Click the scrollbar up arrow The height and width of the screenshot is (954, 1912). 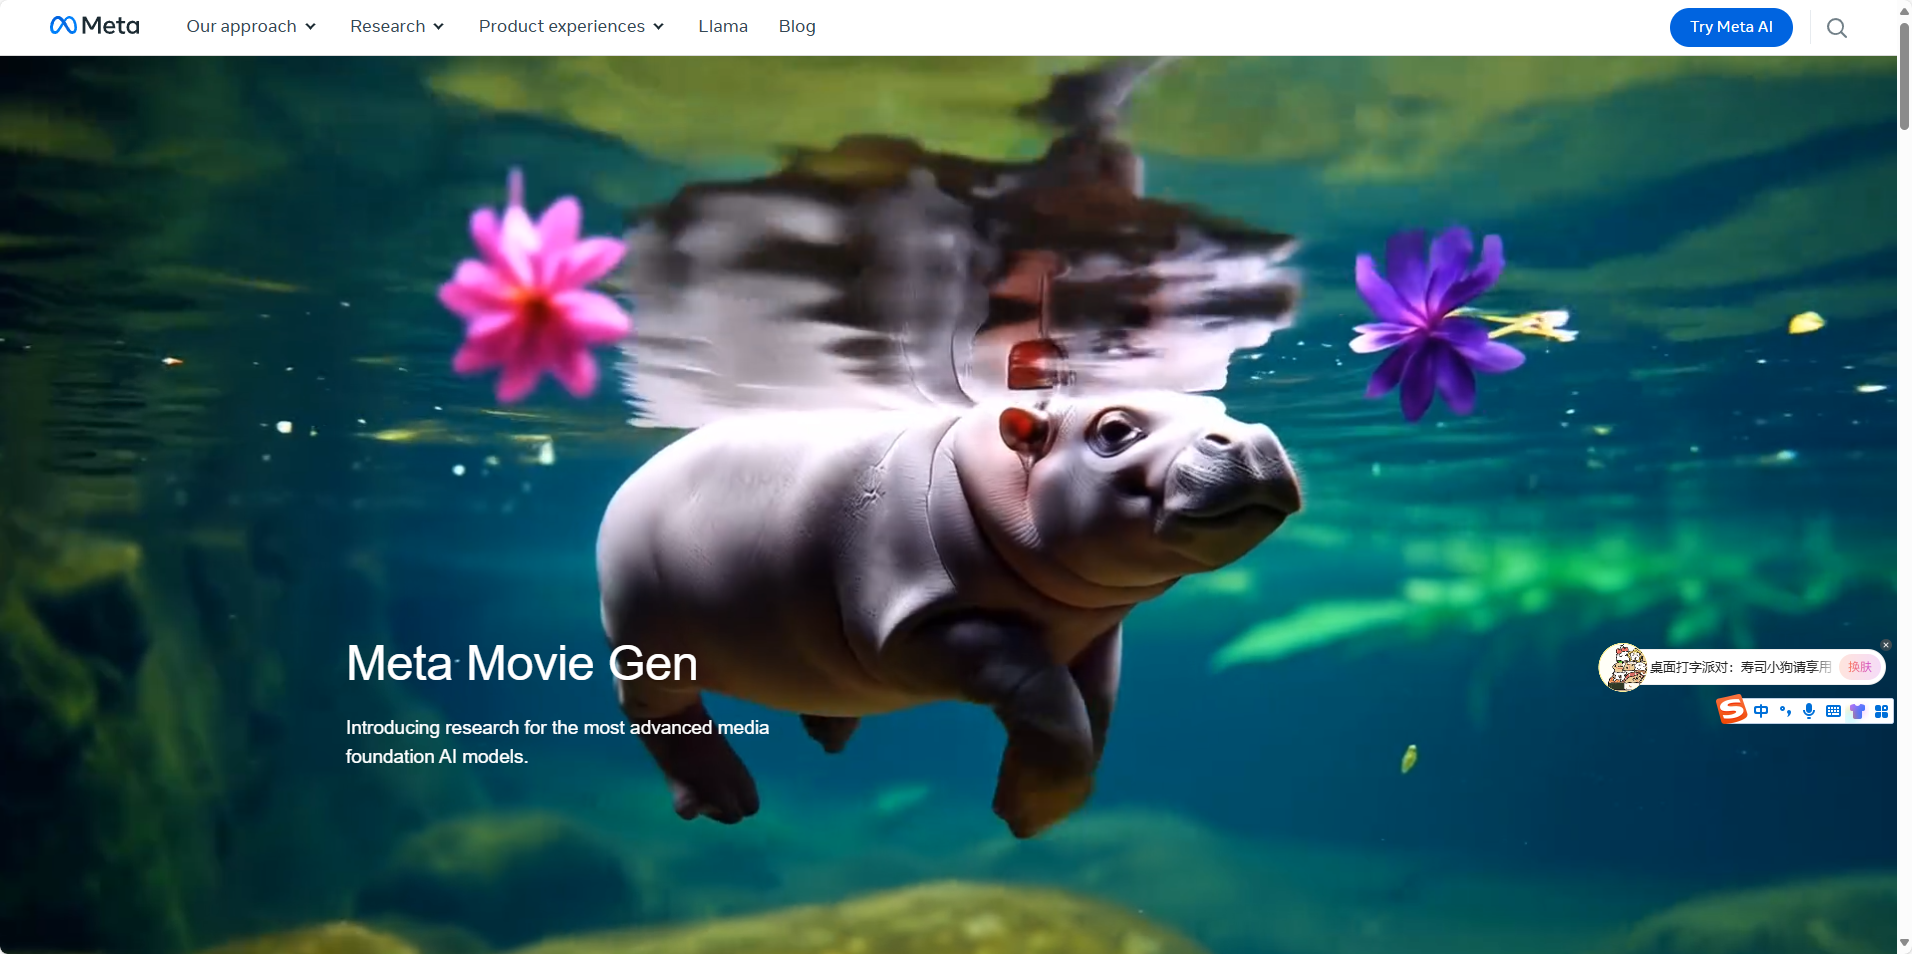pyautogui.click(x=1904, y=10)
